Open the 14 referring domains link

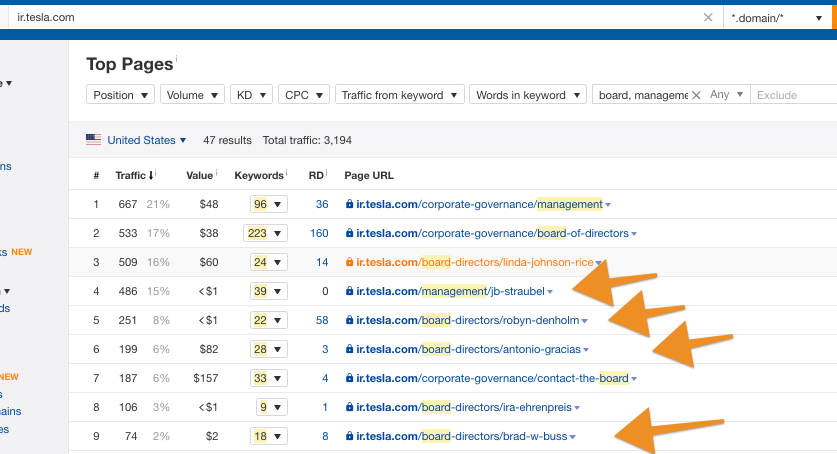[x=322, y=262]
